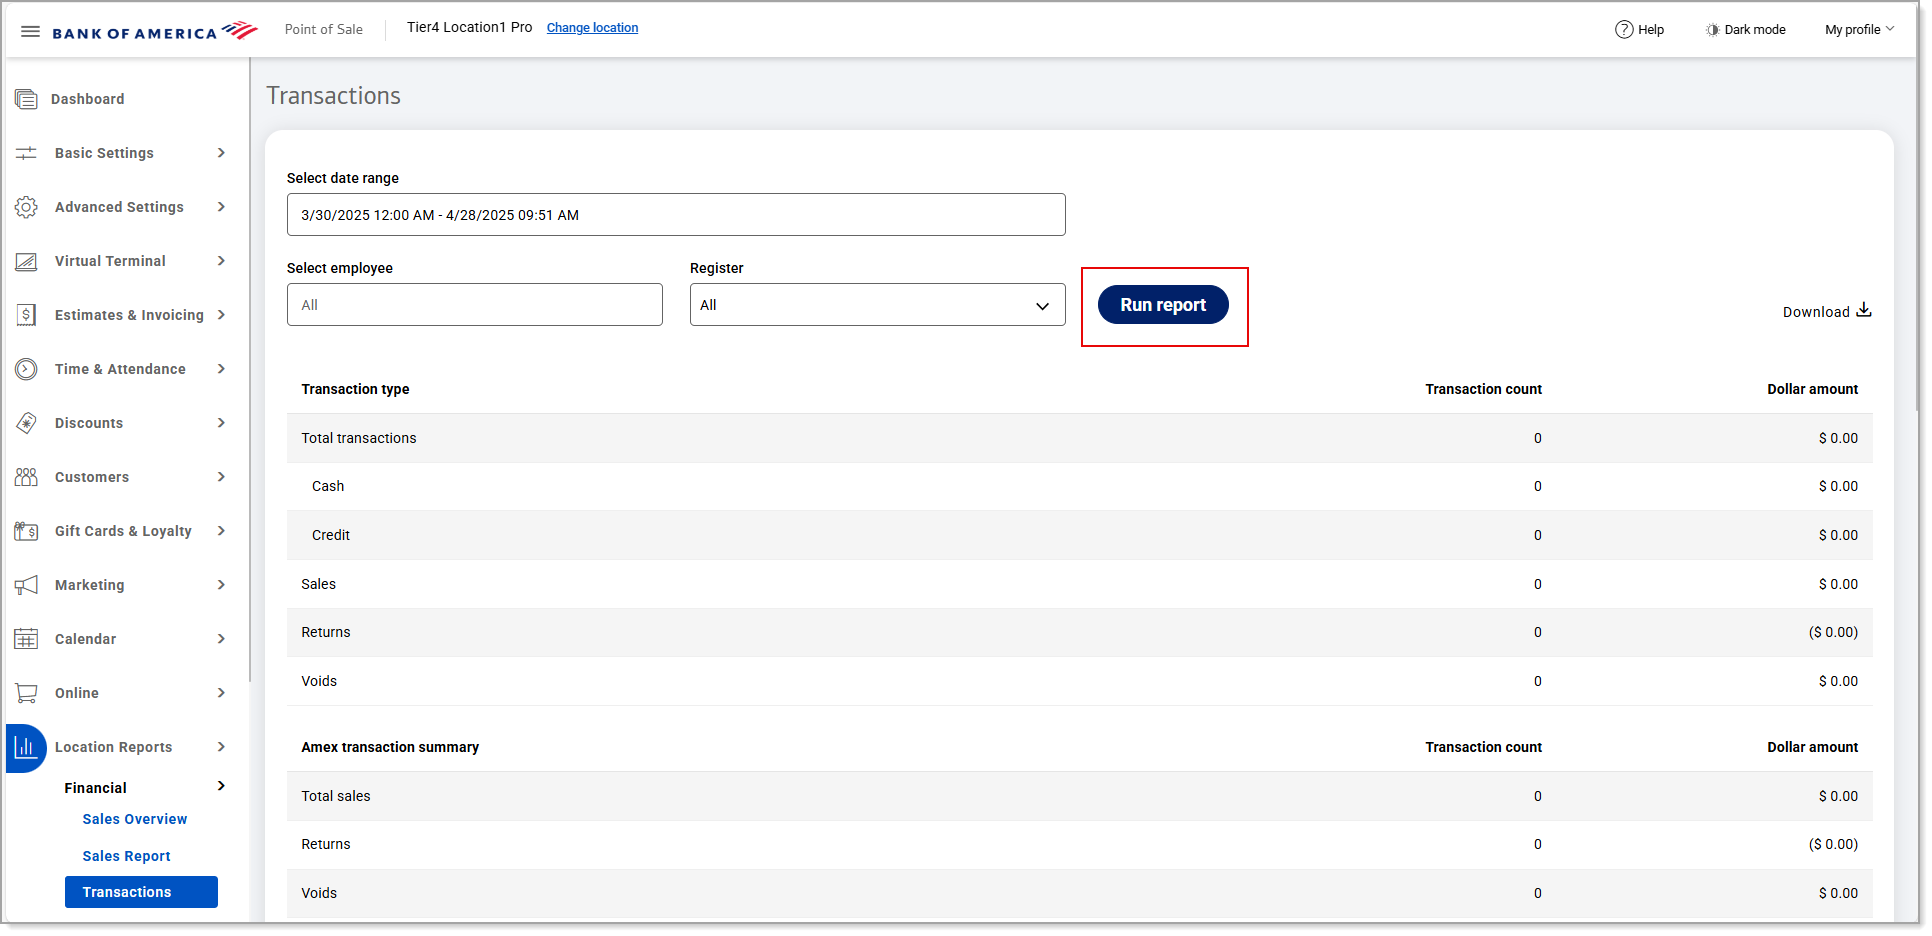This screenshot has width=1932, height=936.
Task: Expand the Marketing chevron
Action: point(221,585)
